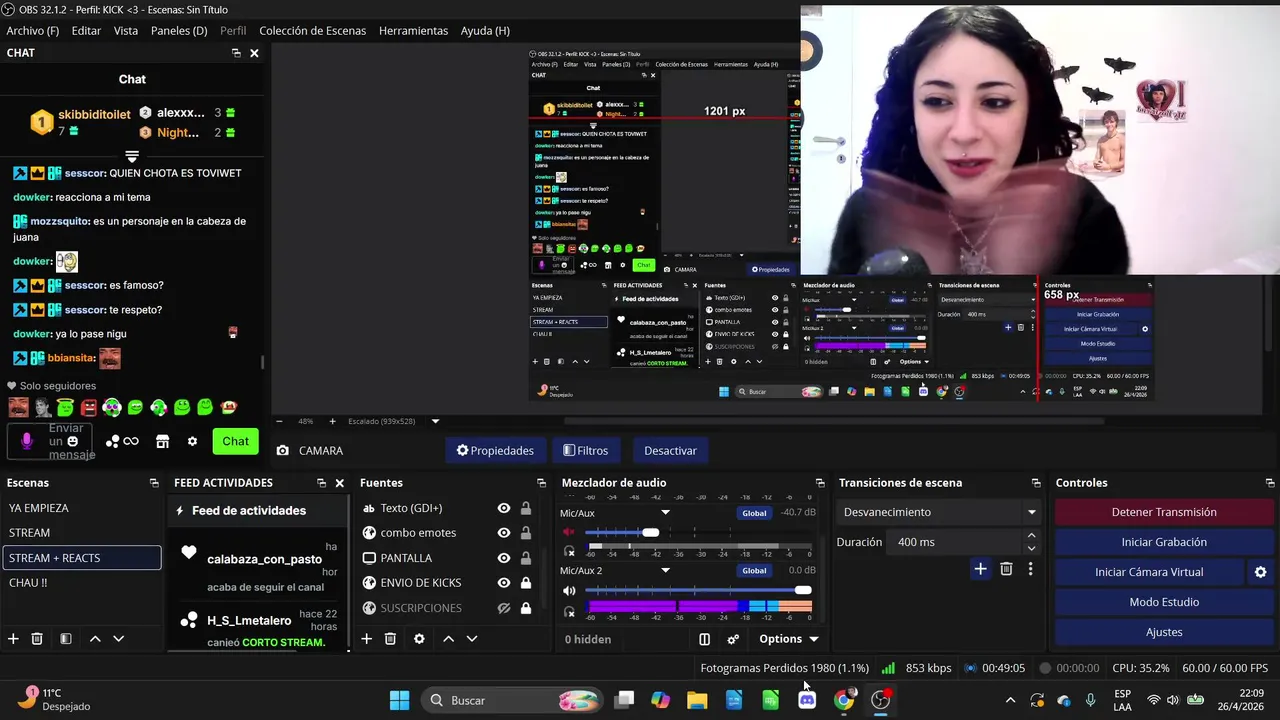Click the purple microphone icon in chat

point(27,441)
